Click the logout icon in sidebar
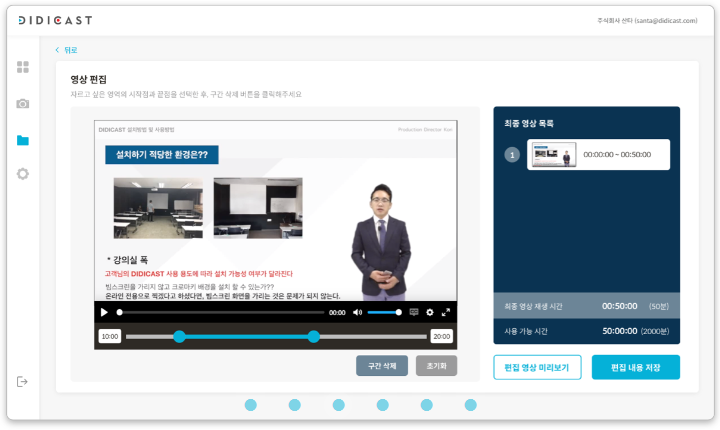Image resolution: width=720 pixels, height=430 pixels. point(22,381)
